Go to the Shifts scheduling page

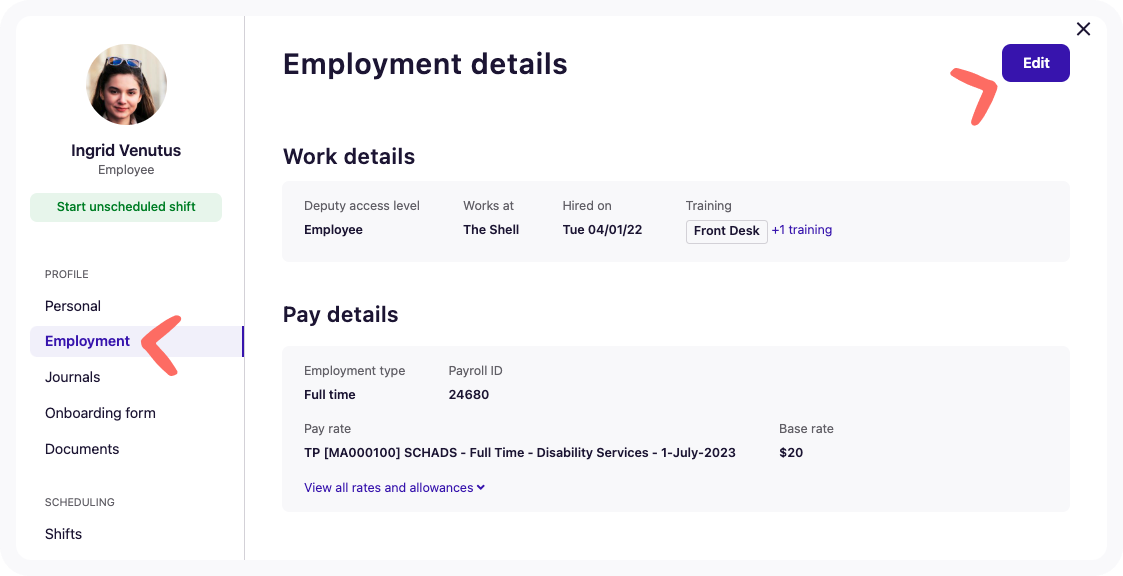click(63, 534)
